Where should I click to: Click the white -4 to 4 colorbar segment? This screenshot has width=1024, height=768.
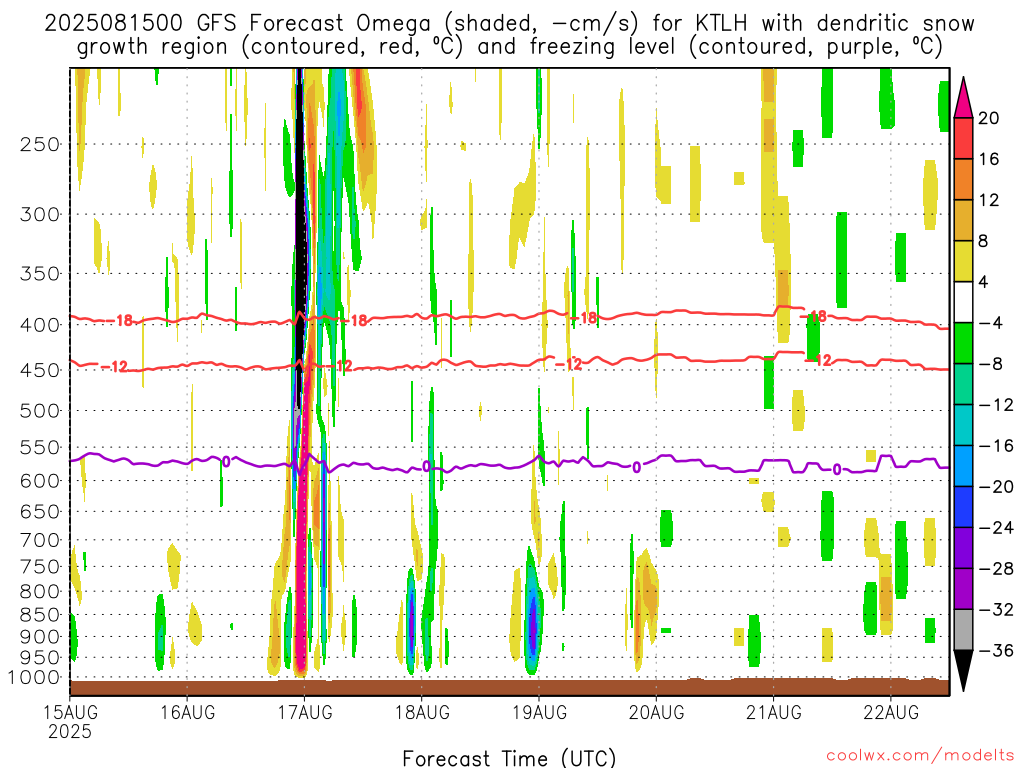pos(963,302)
